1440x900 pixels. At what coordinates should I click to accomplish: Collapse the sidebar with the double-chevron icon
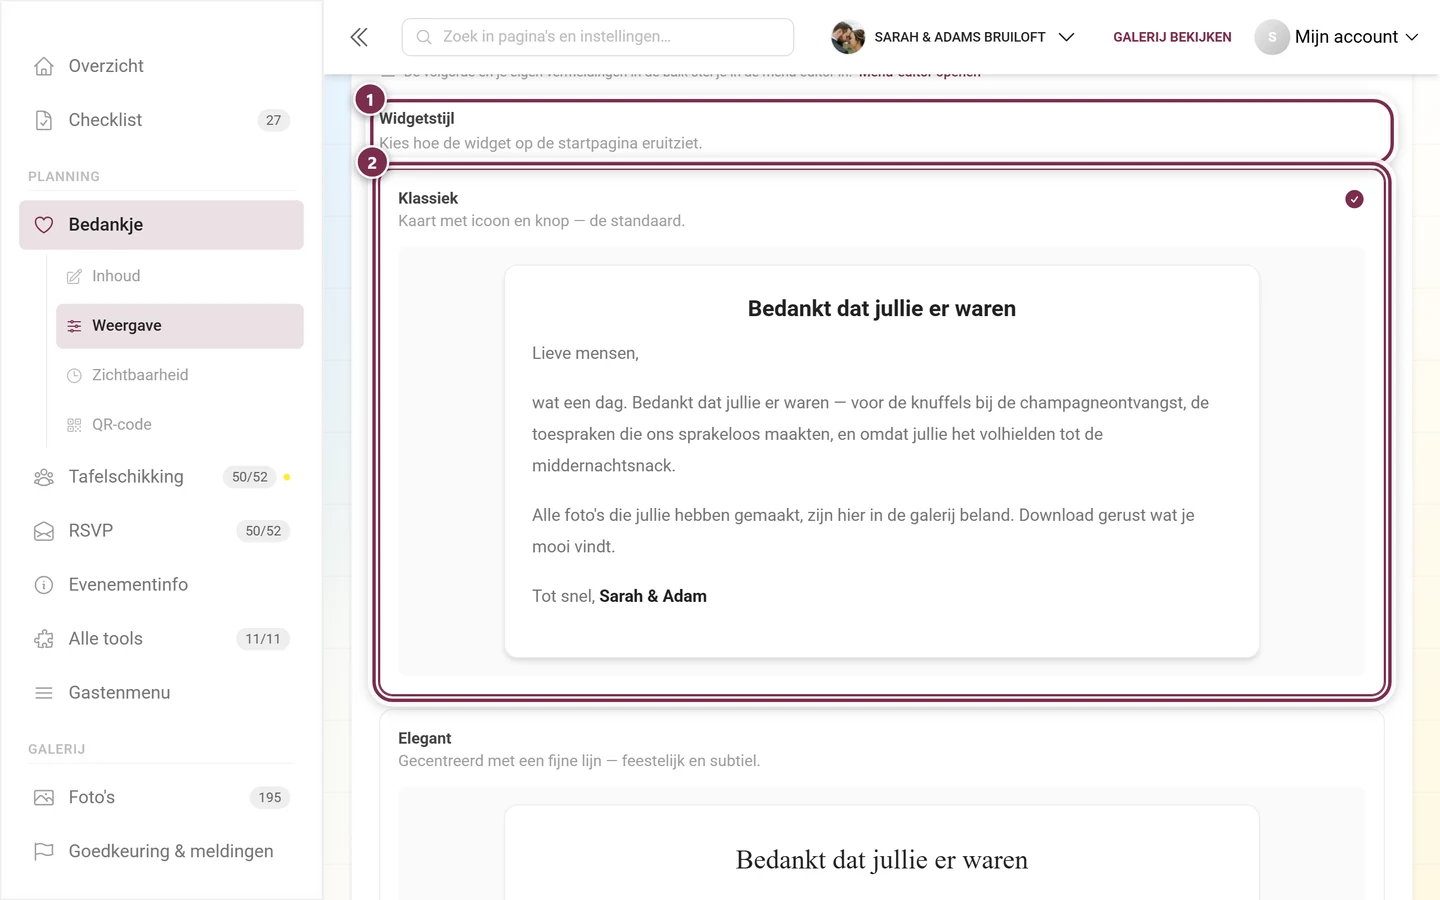click(x=359, y=37)
